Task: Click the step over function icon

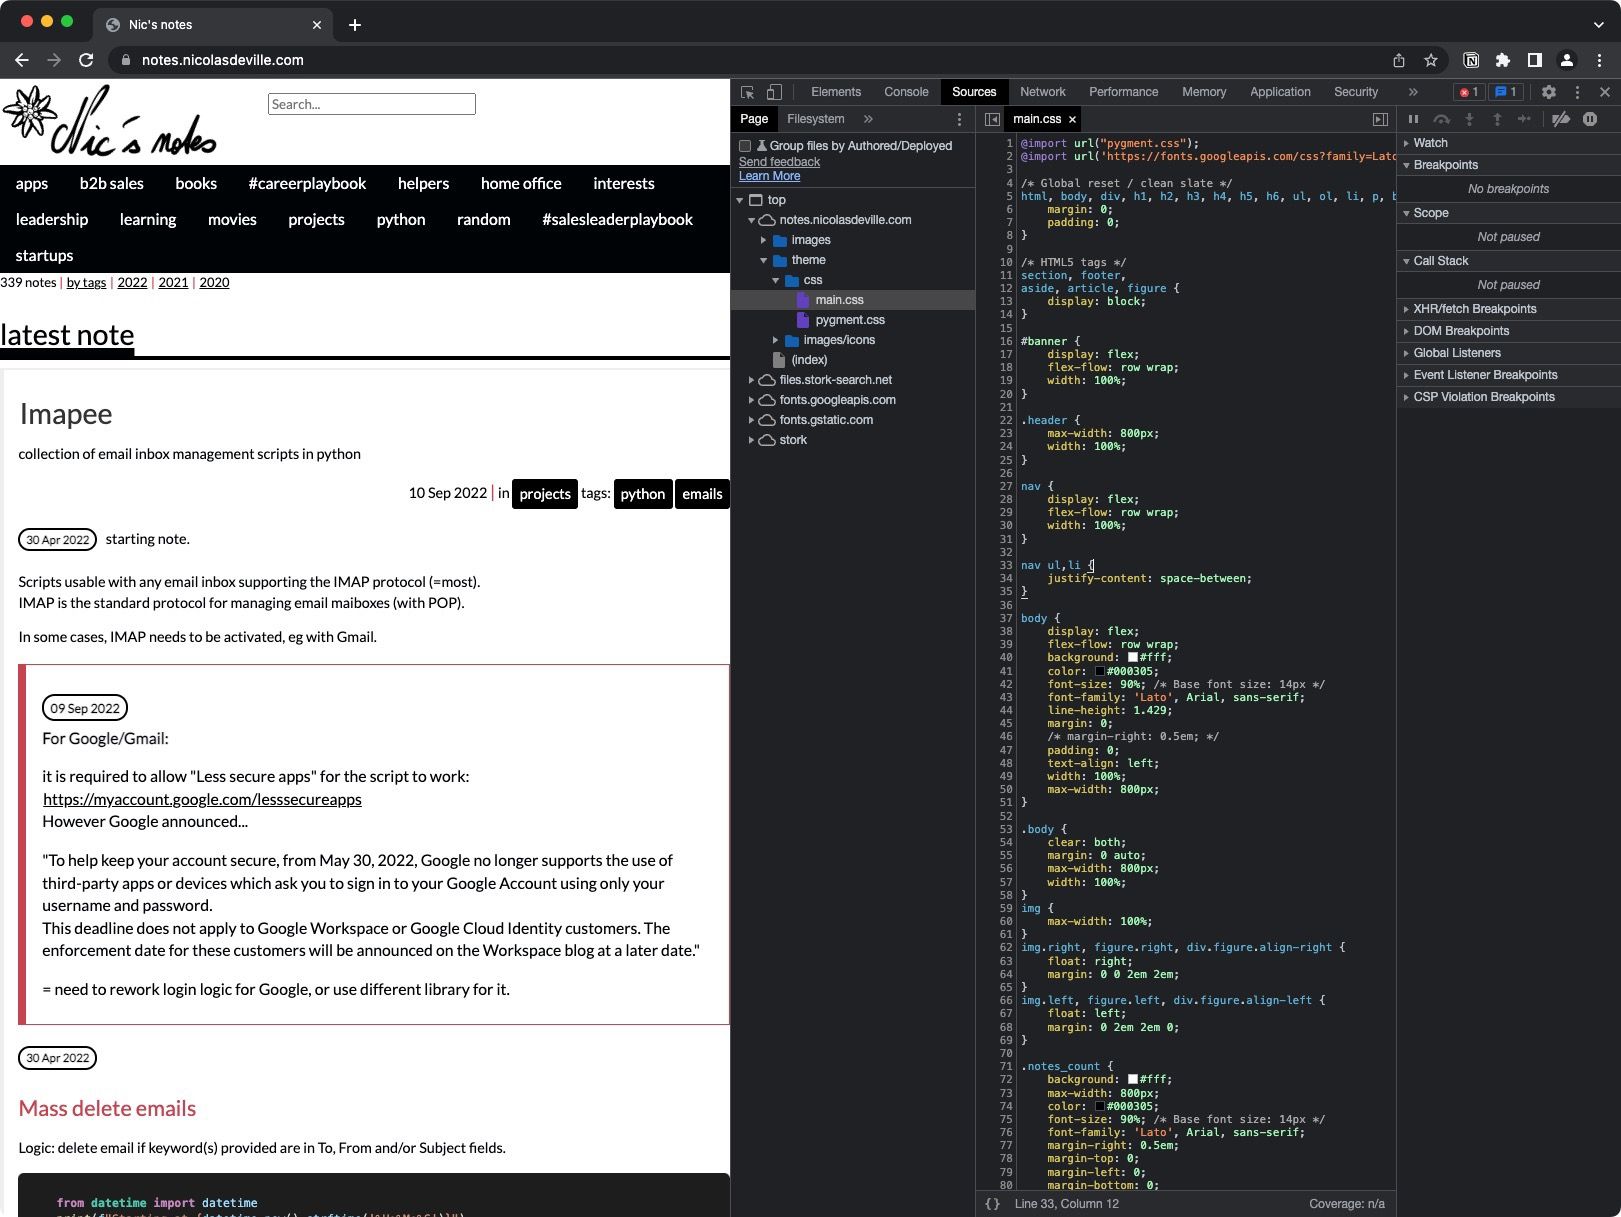Action: pos(1442,119)
